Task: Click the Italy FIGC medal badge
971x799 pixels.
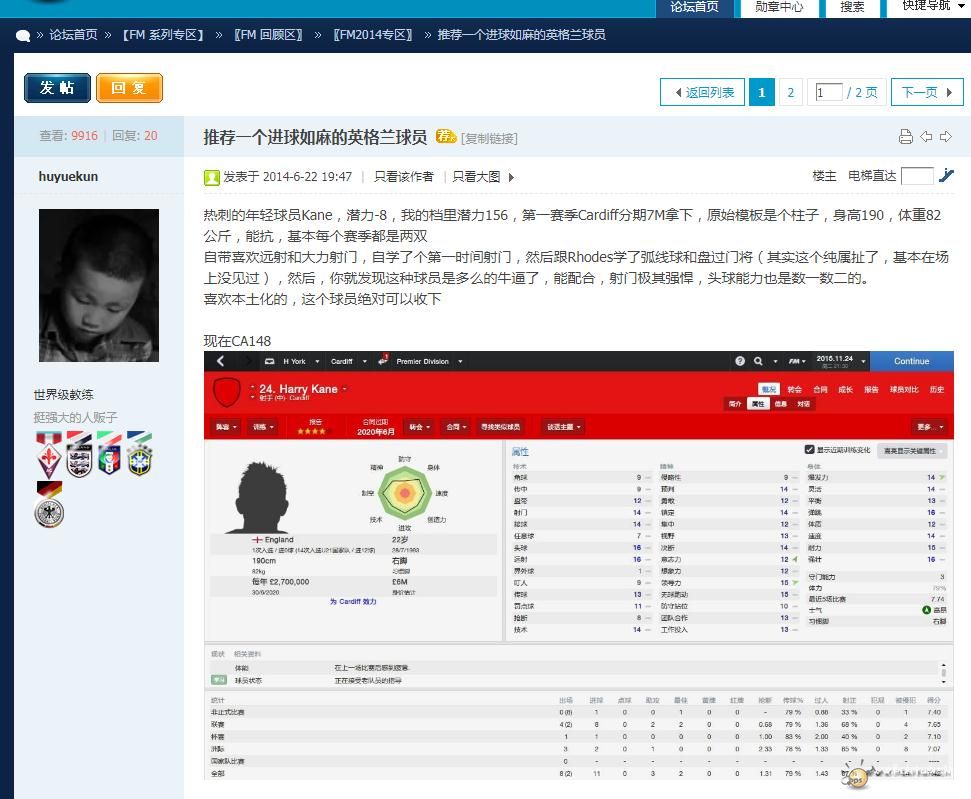Action: point(109,455)
